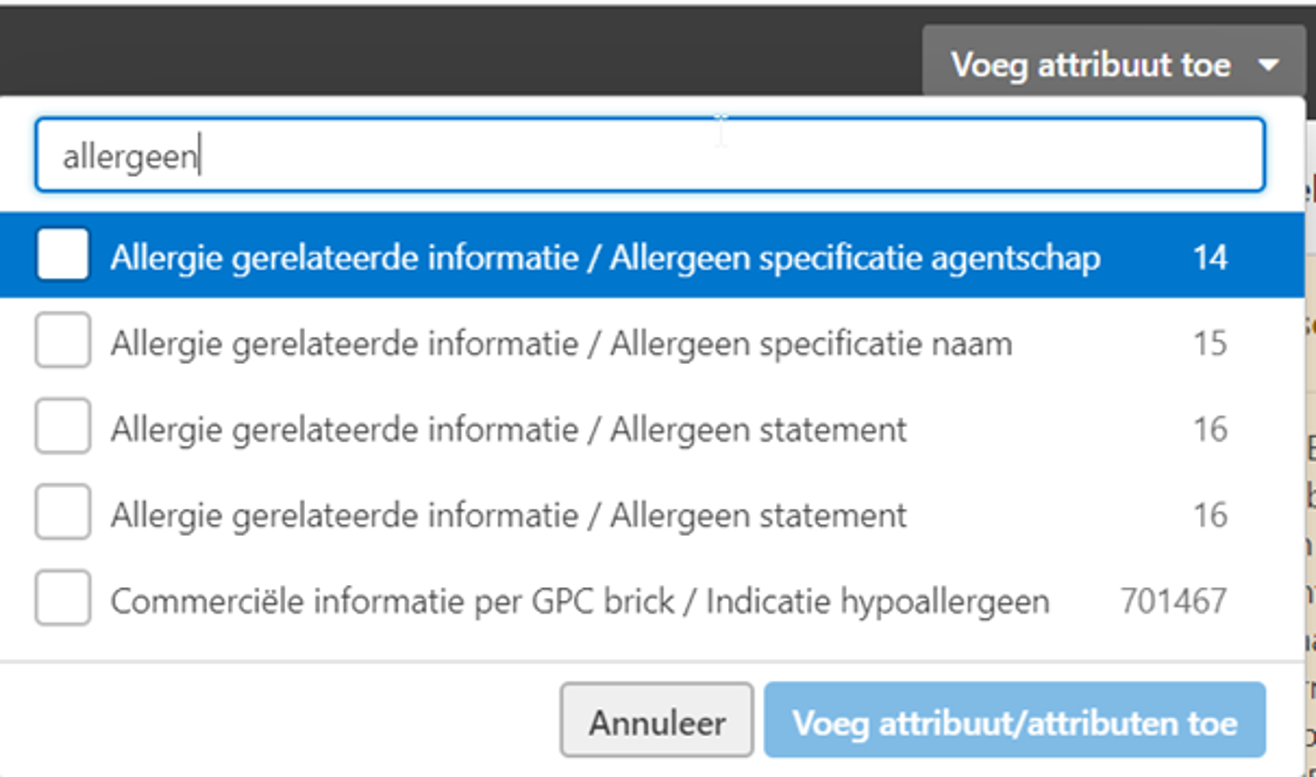Click the number 16 on the first statement row
This screenshot has width=1316, height=777.
(1209, 430)
